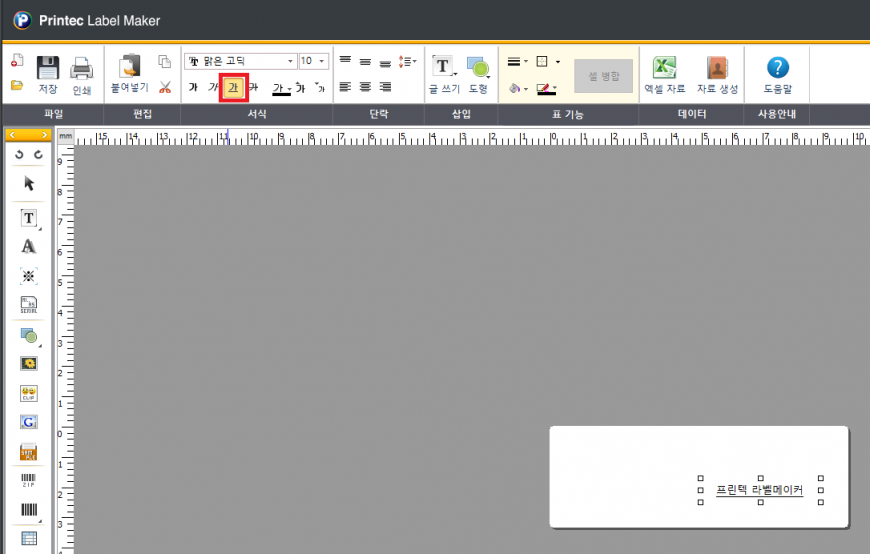Open a file using the folder icon
This screenshot has height=554, width=870.
click(17, 85)
